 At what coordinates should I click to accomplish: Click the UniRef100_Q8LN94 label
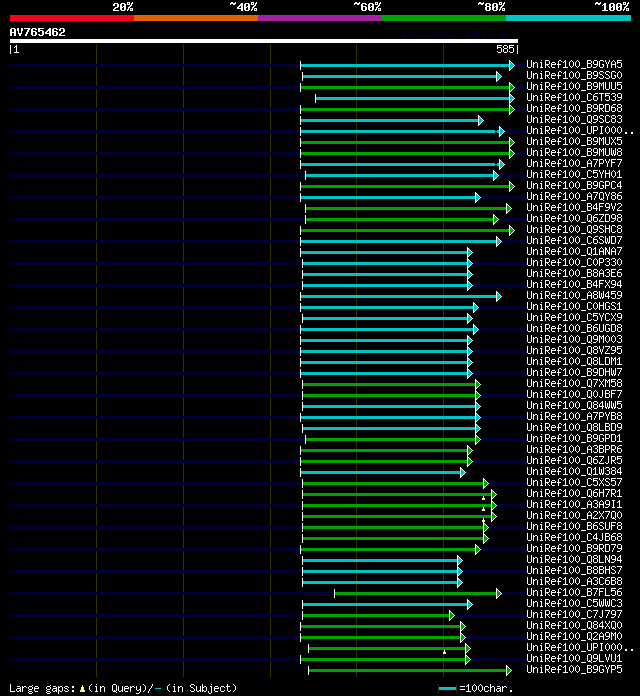coord(574,560)
